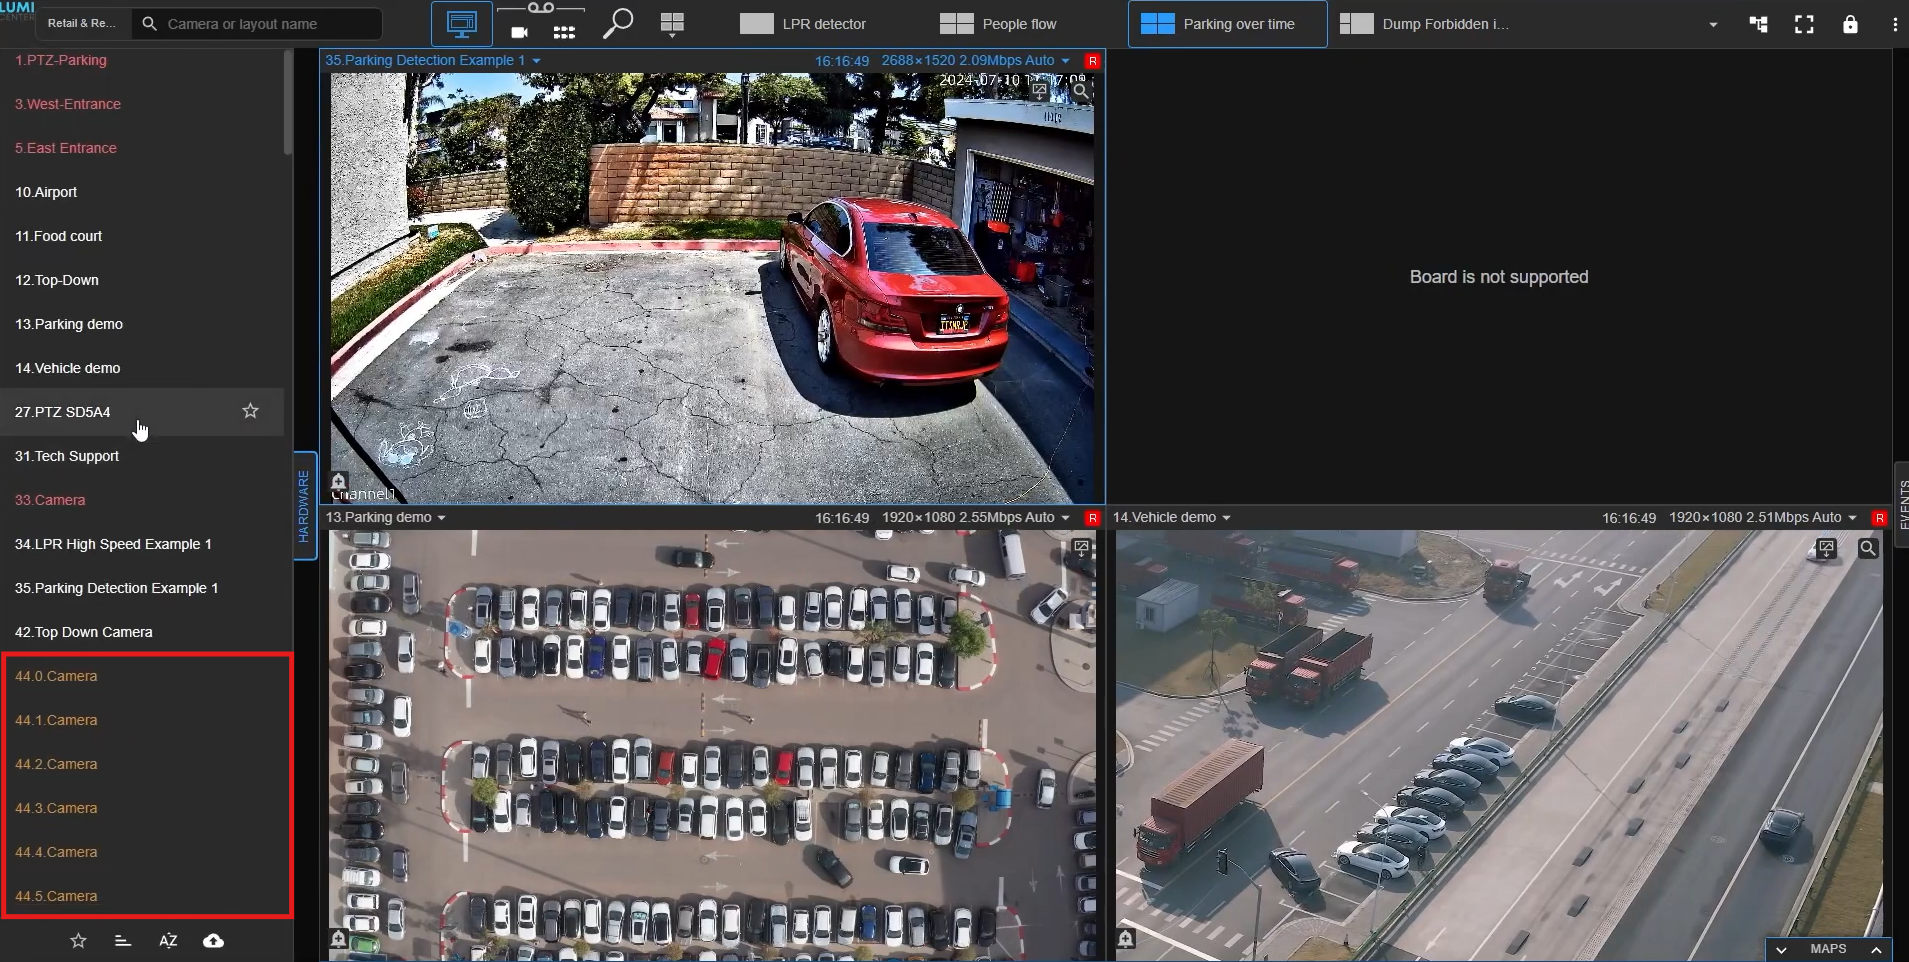Image resolution: width=1909 pixels, height=962 pixels.
Task: Open the MAPS panel button
Action: click(1828, 949)
